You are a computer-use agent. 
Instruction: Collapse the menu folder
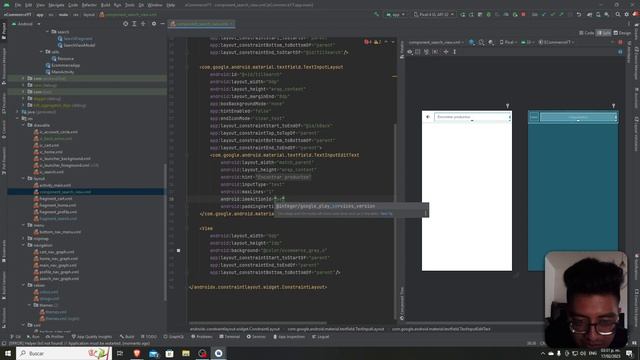(24, 225)
